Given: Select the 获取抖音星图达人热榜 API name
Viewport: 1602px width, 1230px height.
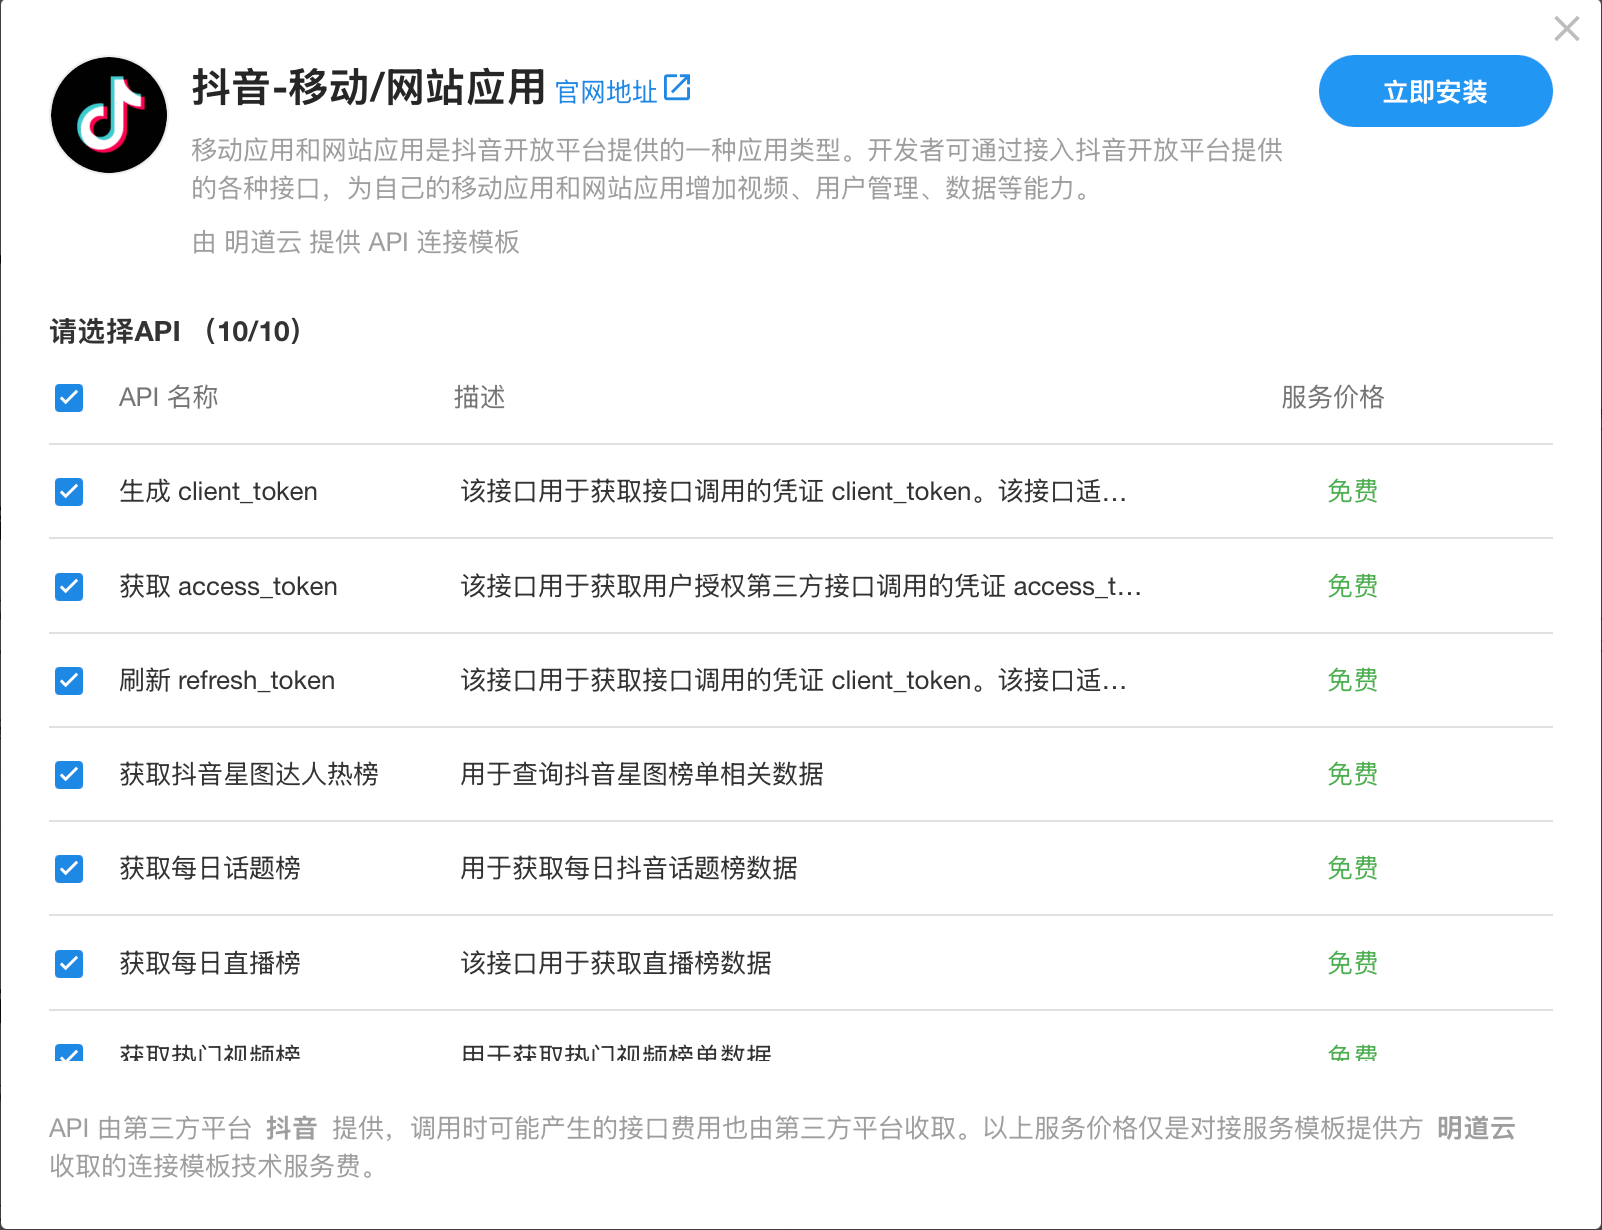Looking at the screenshot, I should (x=249, y=775).
